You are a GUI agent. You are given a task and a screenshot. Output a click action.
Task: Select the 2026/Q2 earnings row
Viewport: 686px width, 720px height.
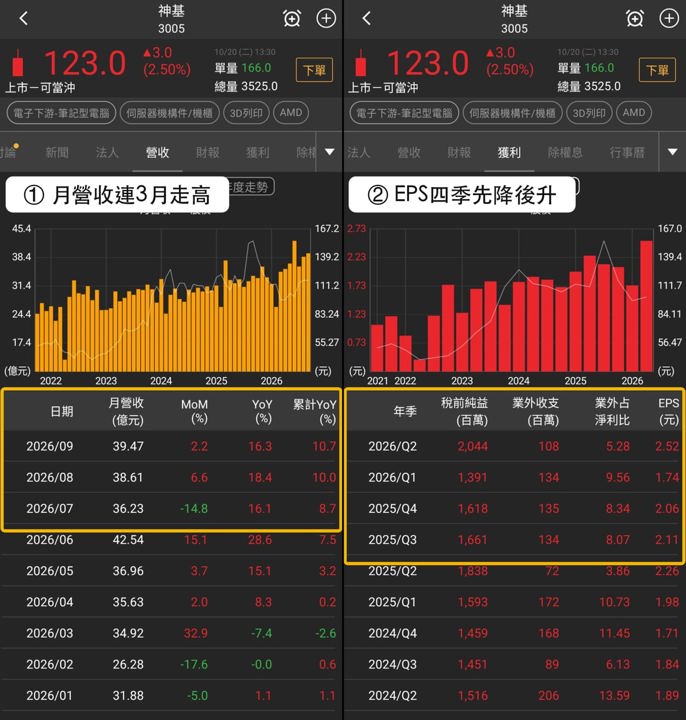pyautogui.click(x=514, y=446)
